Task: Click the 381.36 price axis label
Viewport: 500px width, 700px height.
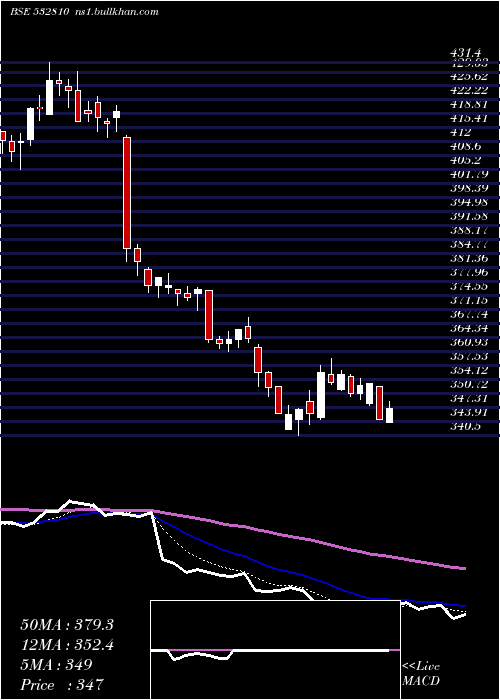Action: (x=469, y=258)
